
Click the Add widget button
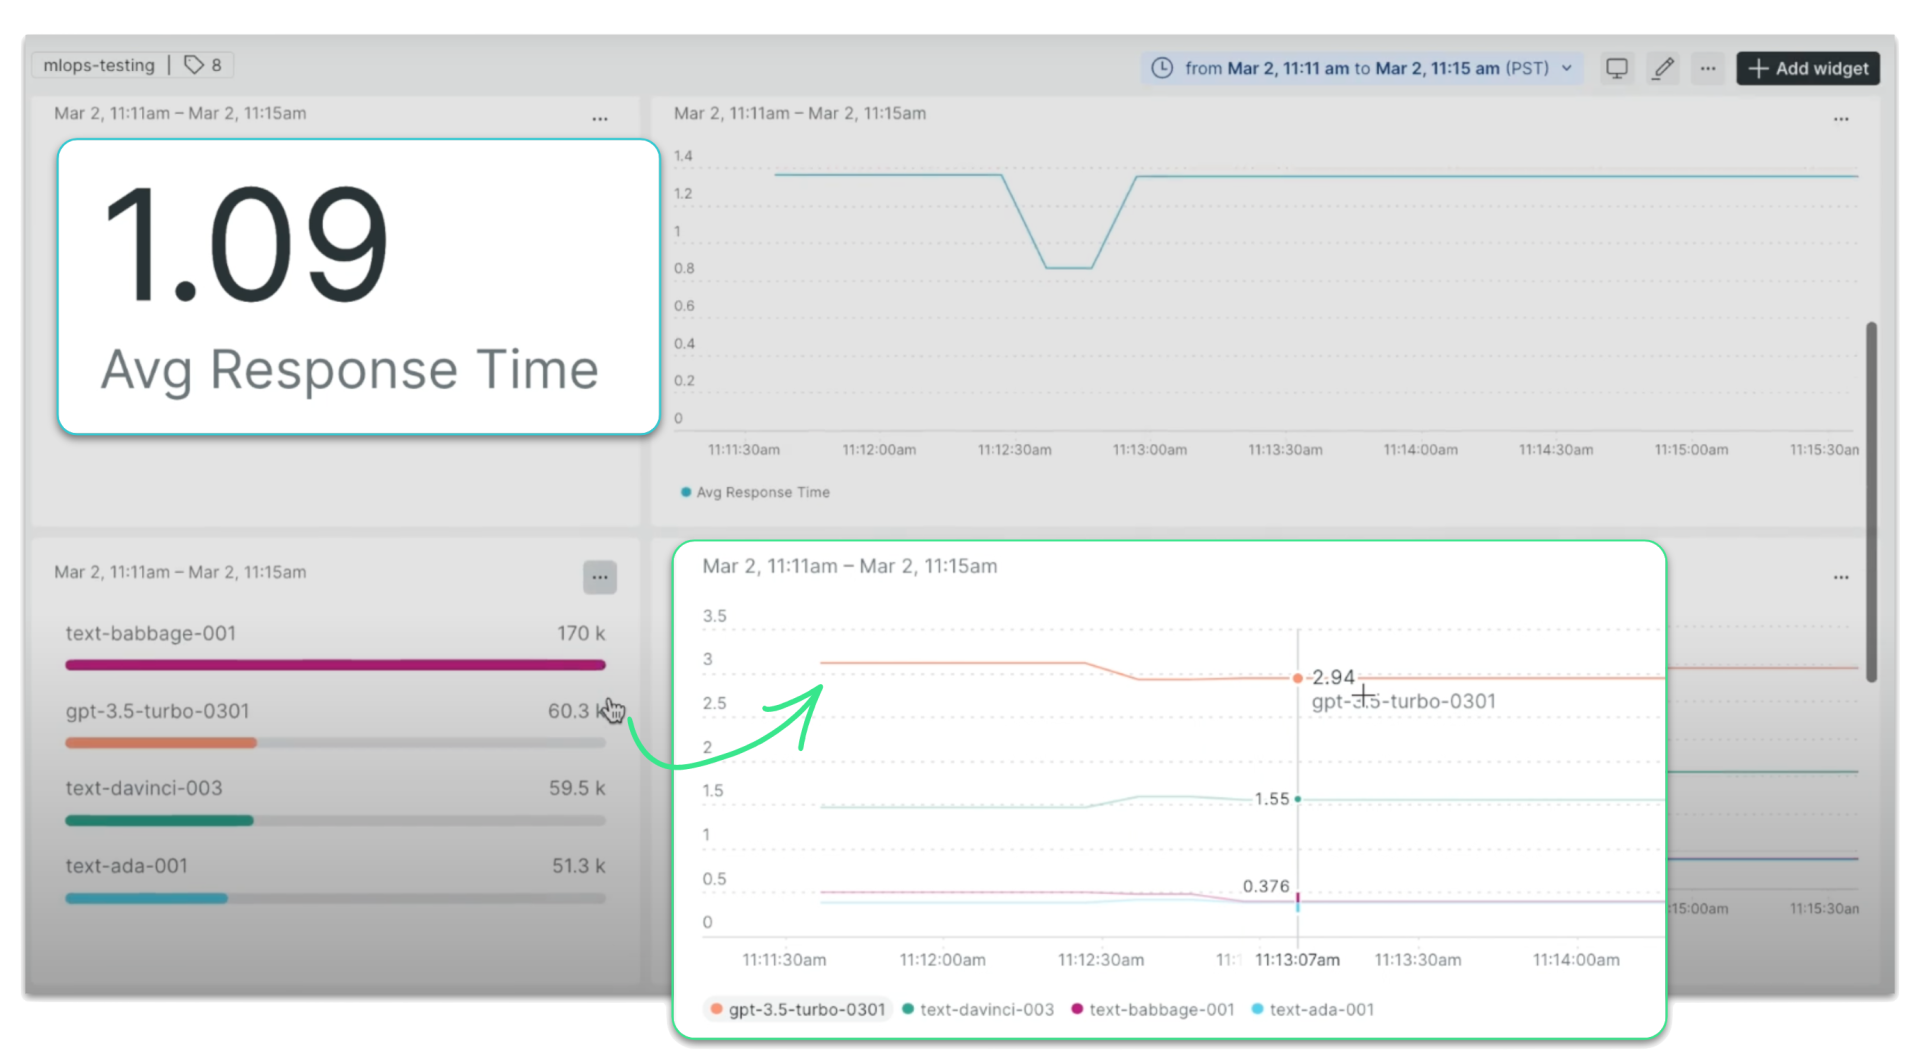pyautogui.click(x=1807, y=68)
